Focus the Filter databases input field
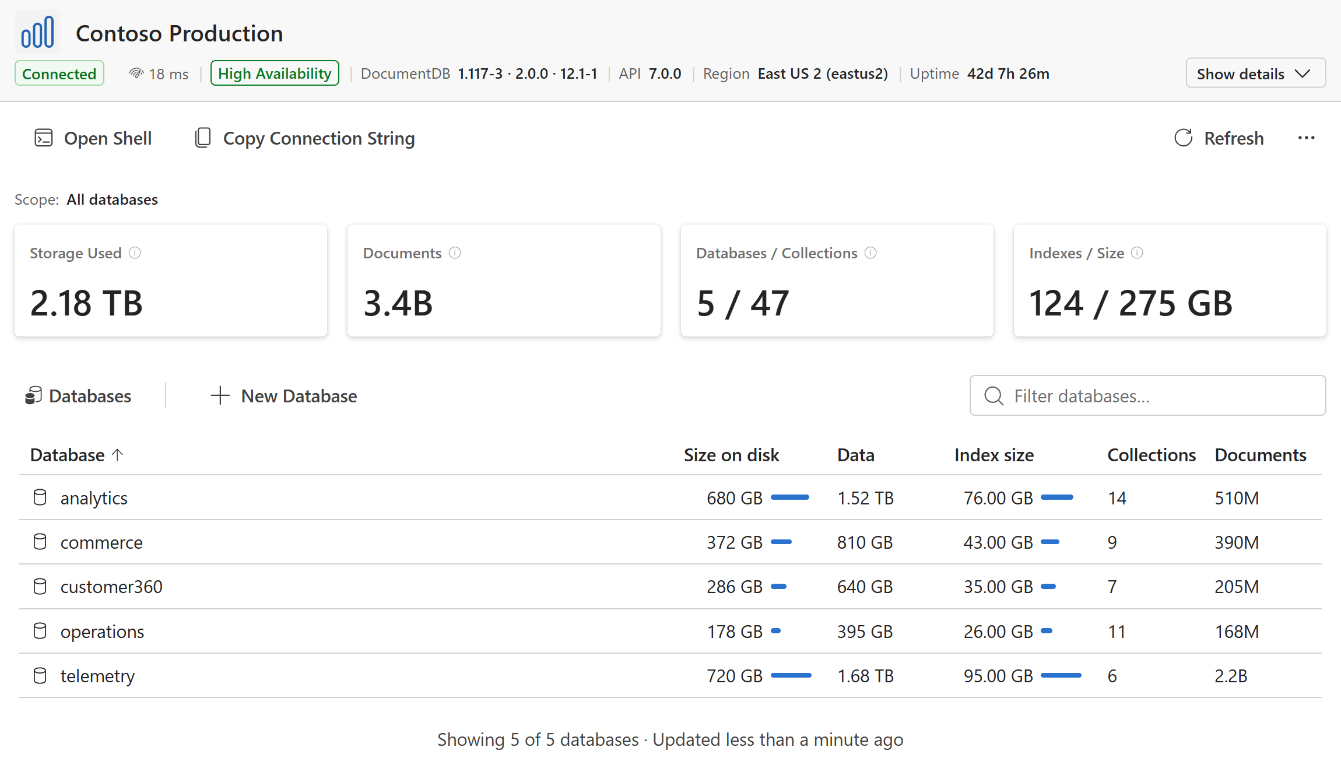1341x768 pixels. 1148,396
